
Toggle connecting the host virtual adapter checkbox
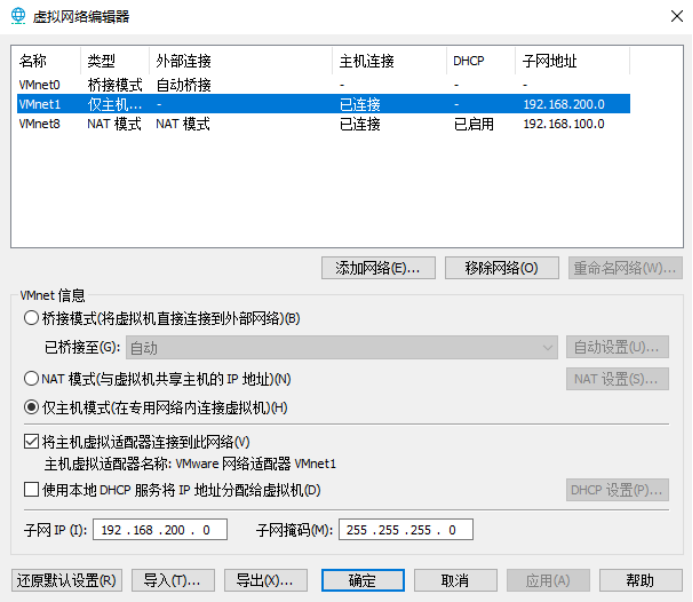pyautogui.click(x=31, y=442)
